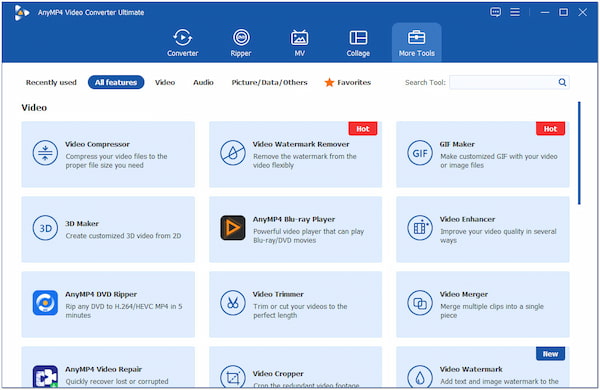Filter tools by Audio category
Viewport: 600px width, 390px height.
(x=203, y=82)
